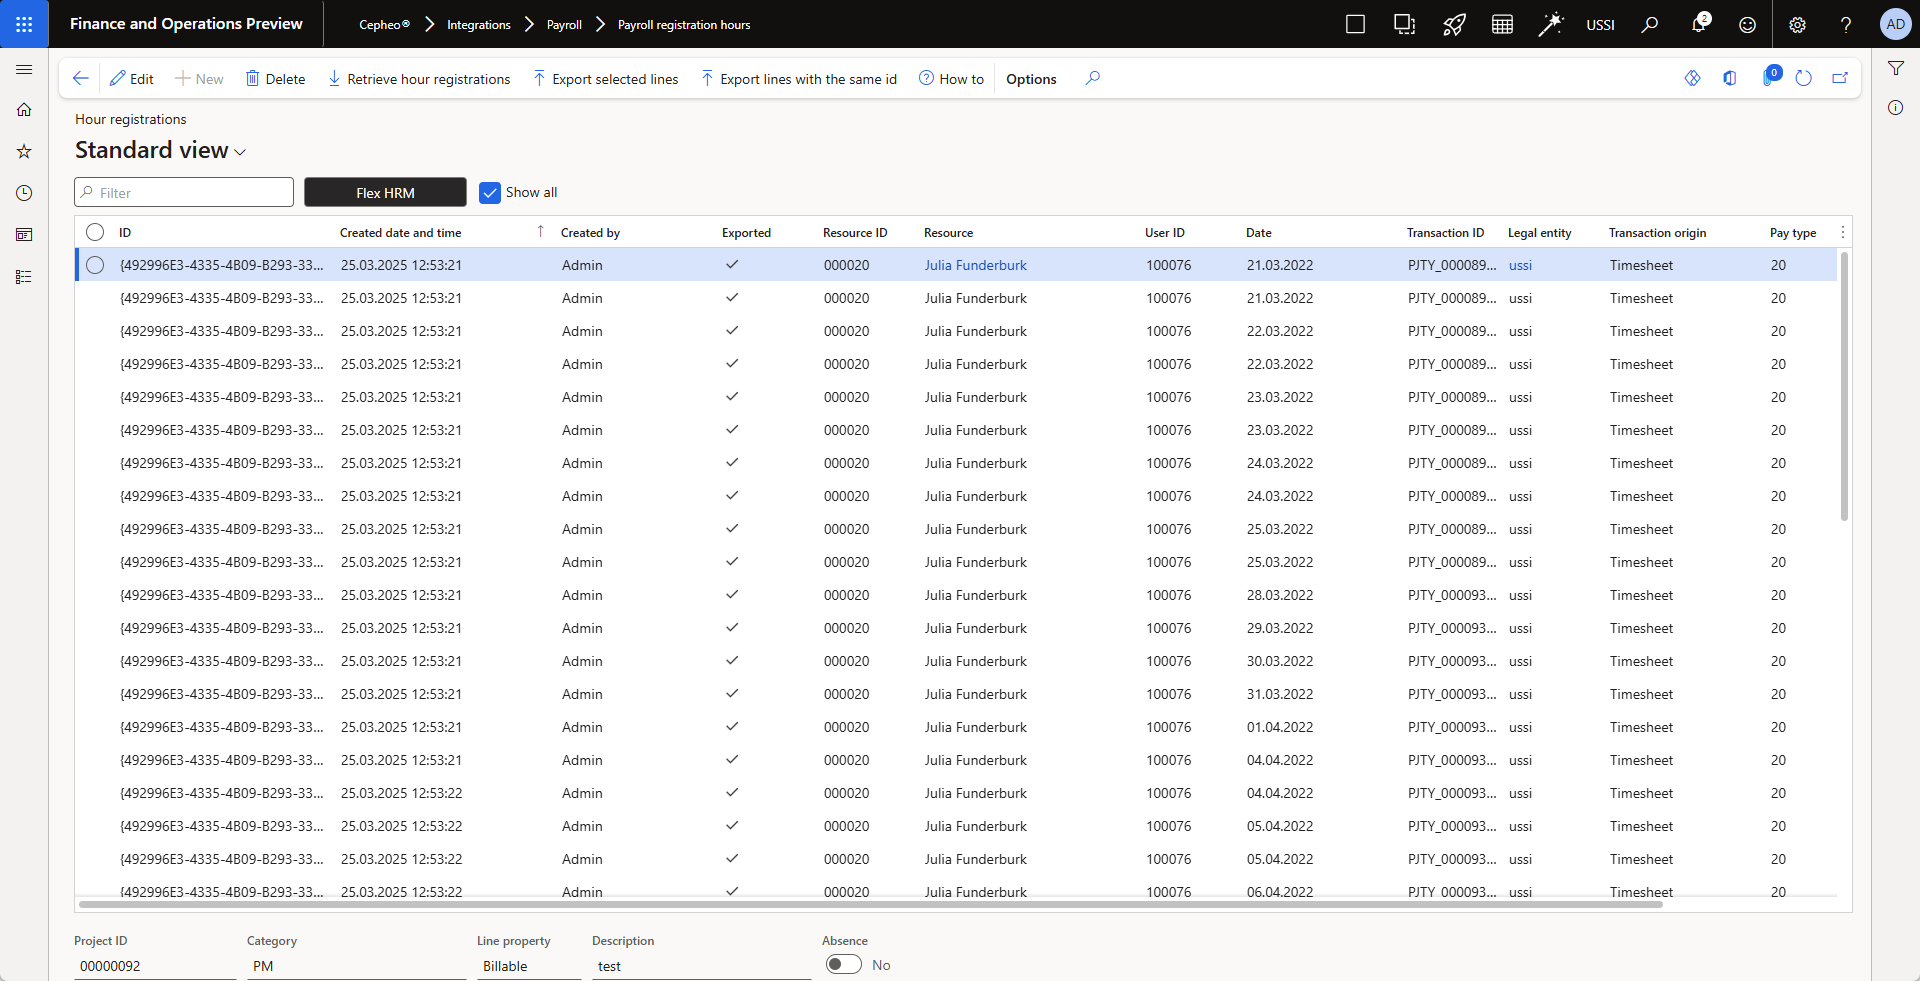The height and width of the screenshot is (981, 1920).
Task: Click the back arrow in toolbar
Action: pyautogui.click(x=81, y=78)
